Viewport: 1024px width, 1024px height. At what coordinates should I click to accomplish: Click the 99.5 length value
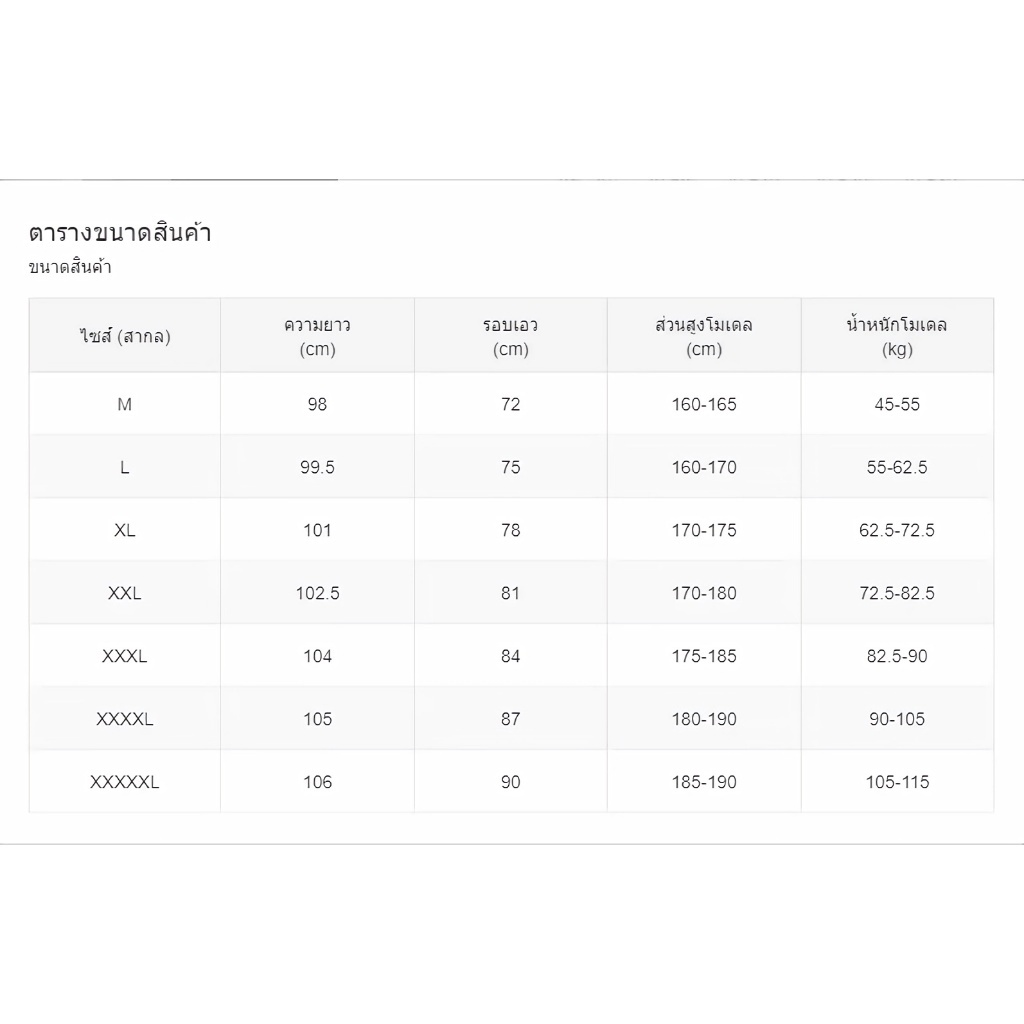point(317,468)
